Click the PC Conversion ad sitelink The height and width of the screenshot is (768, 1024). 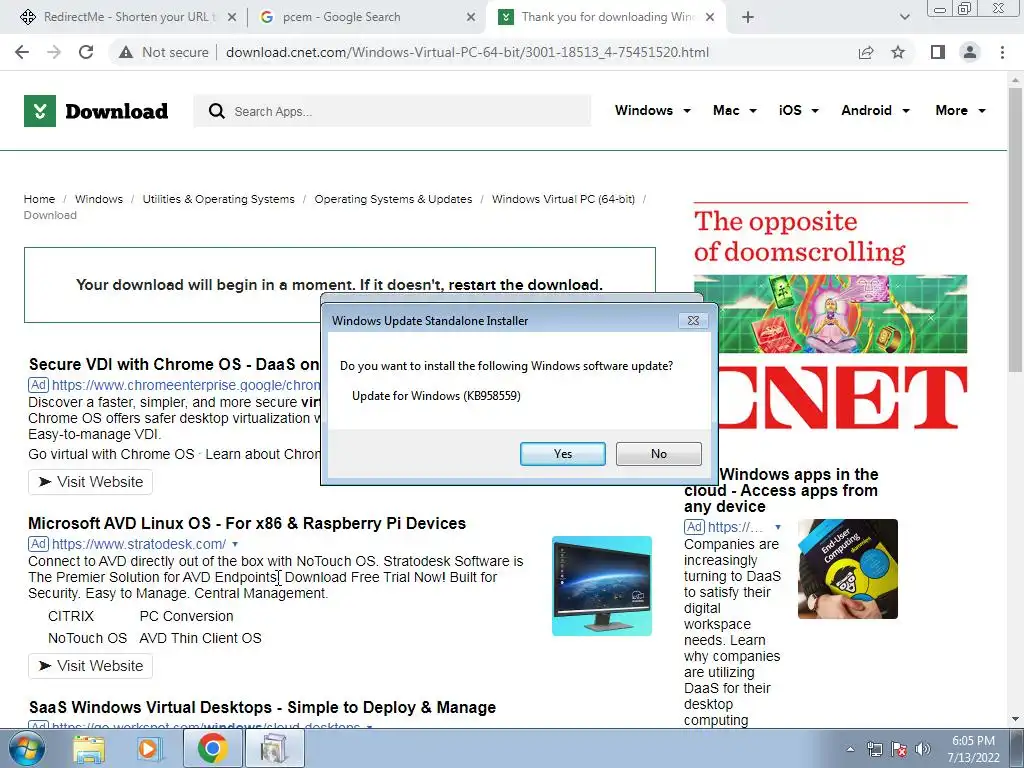click(186, 616)
